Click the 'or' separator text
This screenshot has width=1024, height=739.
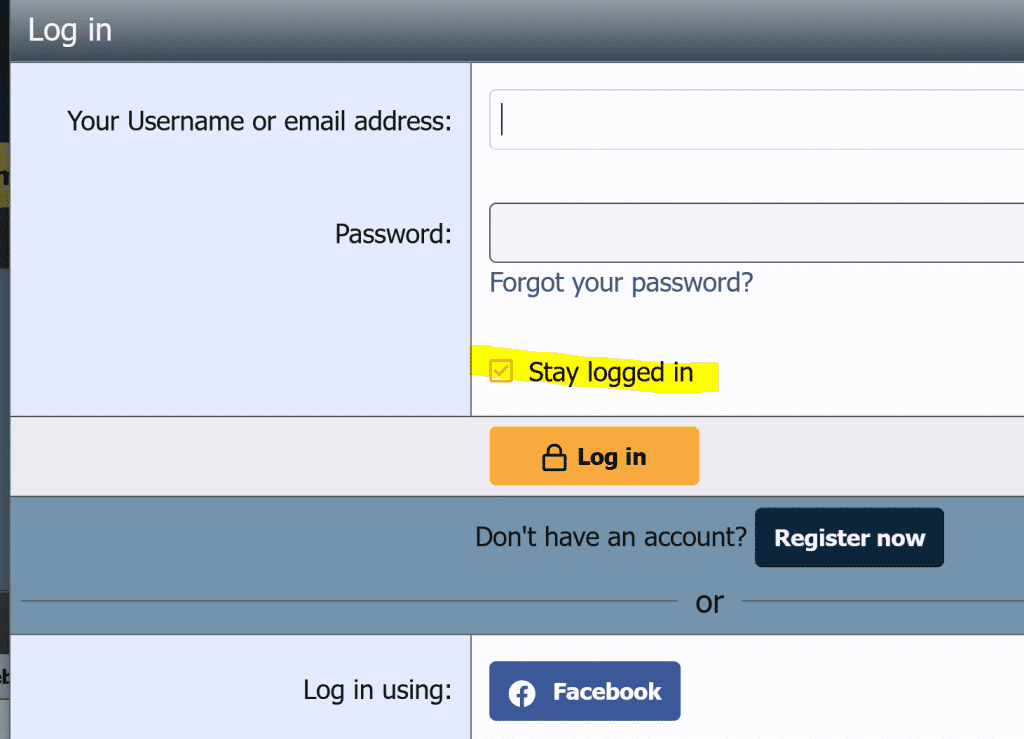(x=709, y=602)
